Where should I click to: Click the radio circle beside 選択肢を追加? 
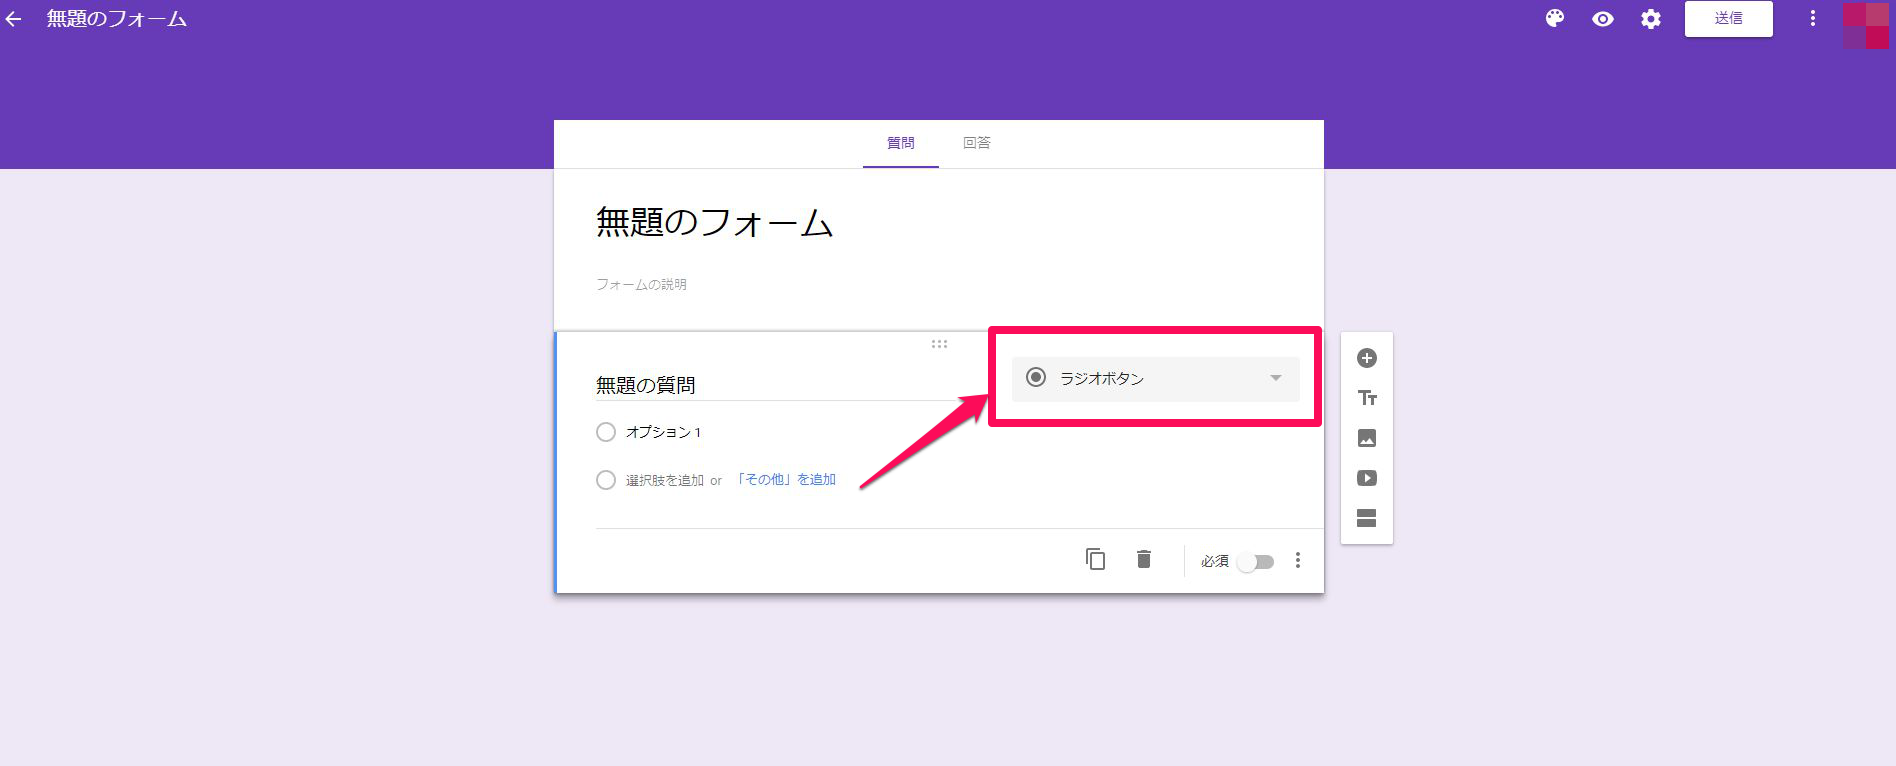(x=605, y=480)
